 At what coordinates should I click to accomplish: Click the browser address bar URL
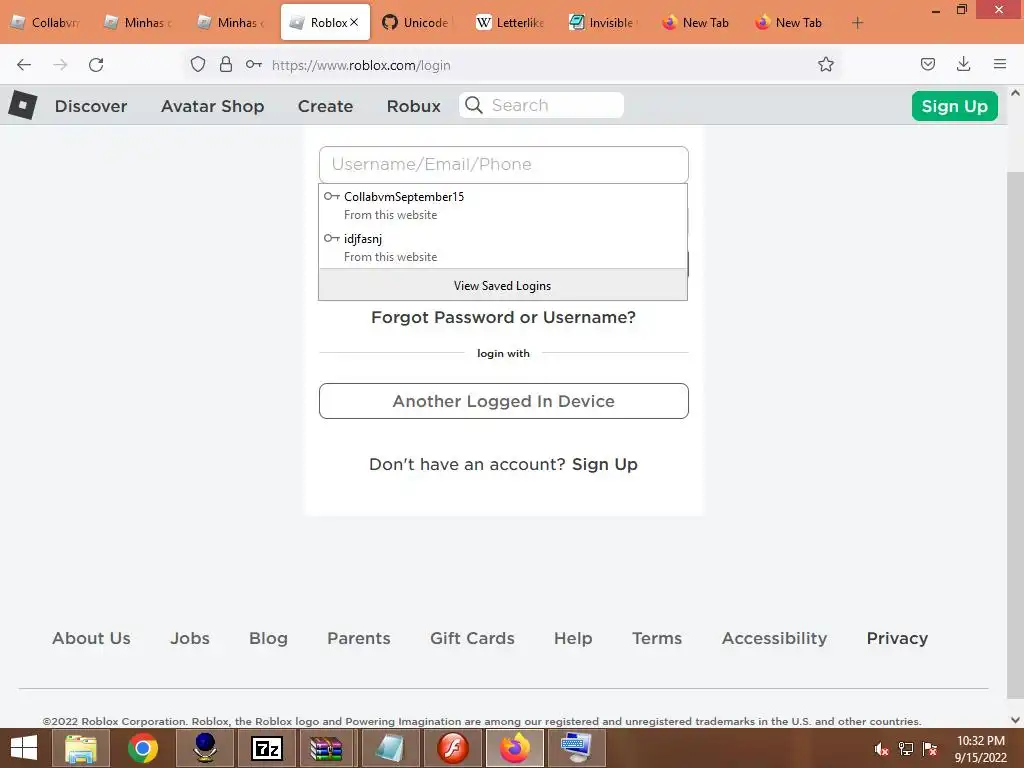click(x=361, y=65)
